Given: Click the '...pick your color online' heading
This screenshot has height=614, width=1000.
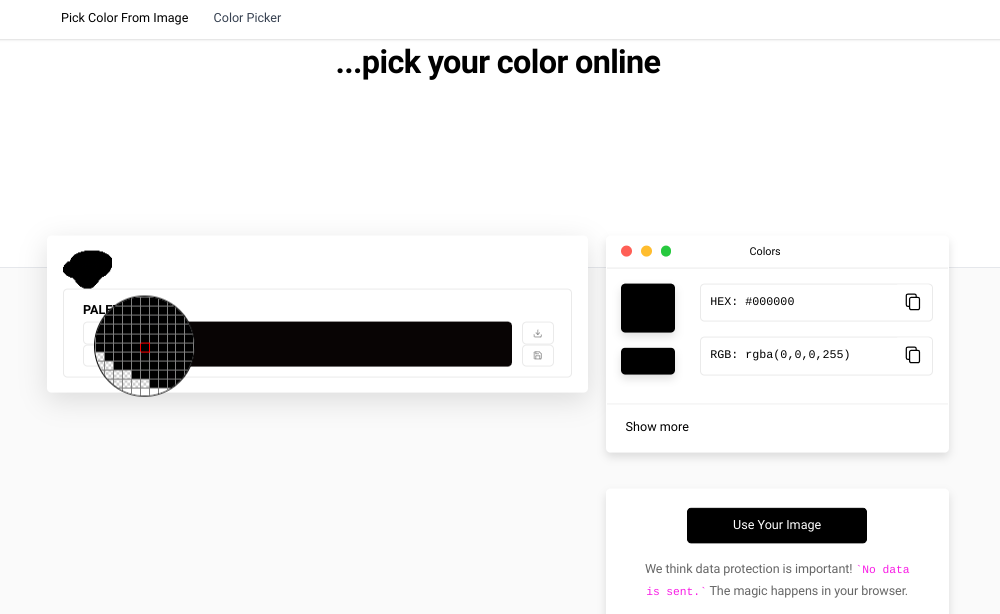Looking at the screenshot, I should pyautogui.click(x=498, y=63).
